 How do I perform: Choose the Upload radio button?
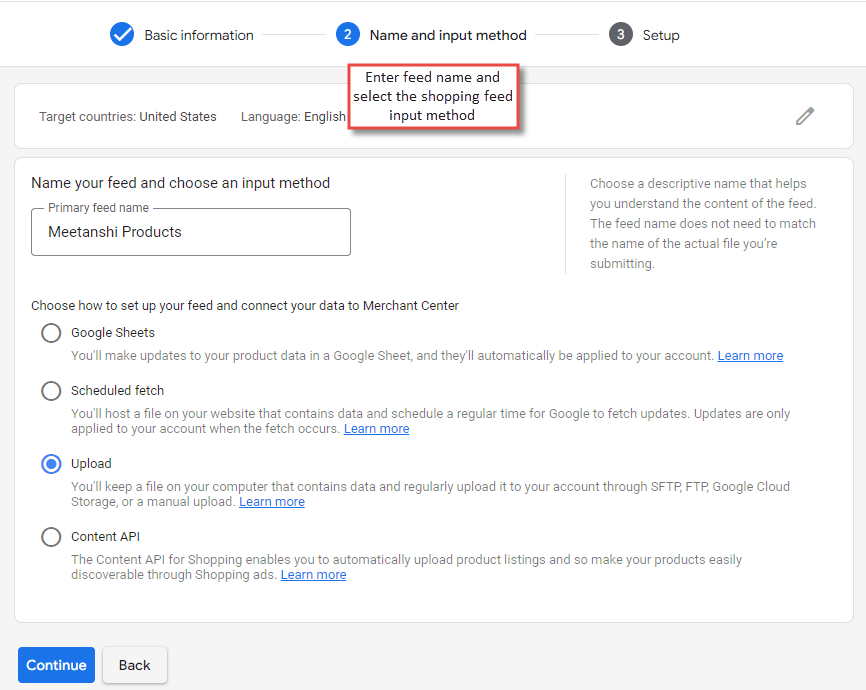tap(51, 463)
